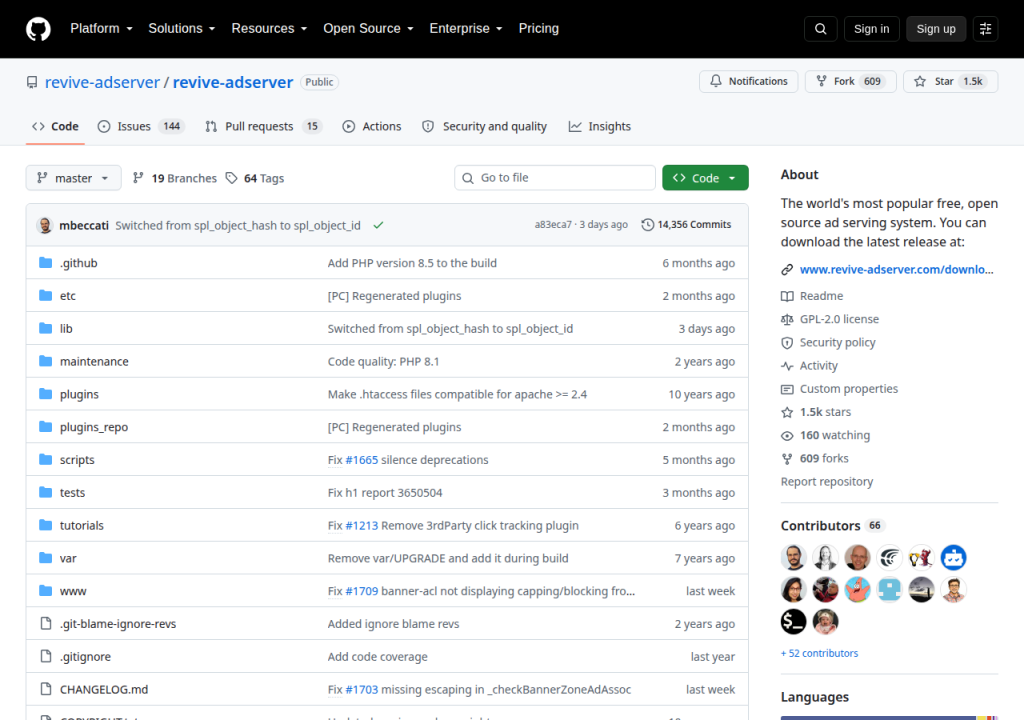This screenshot has width=1024, height=720.
Task: Open the lib folder
Action: pyautogui.click(x=66, y=328)
